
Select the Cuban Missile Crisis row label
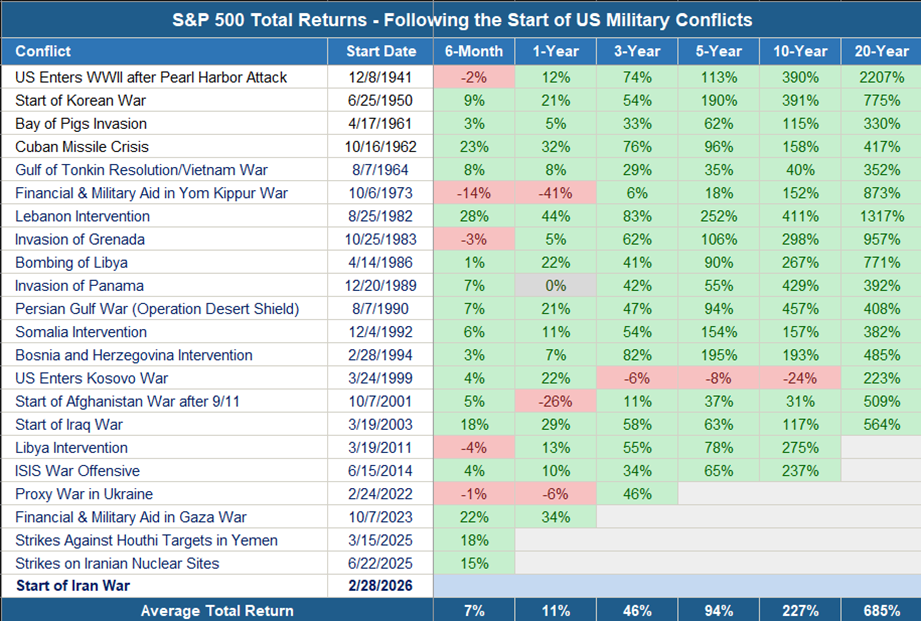75,147
